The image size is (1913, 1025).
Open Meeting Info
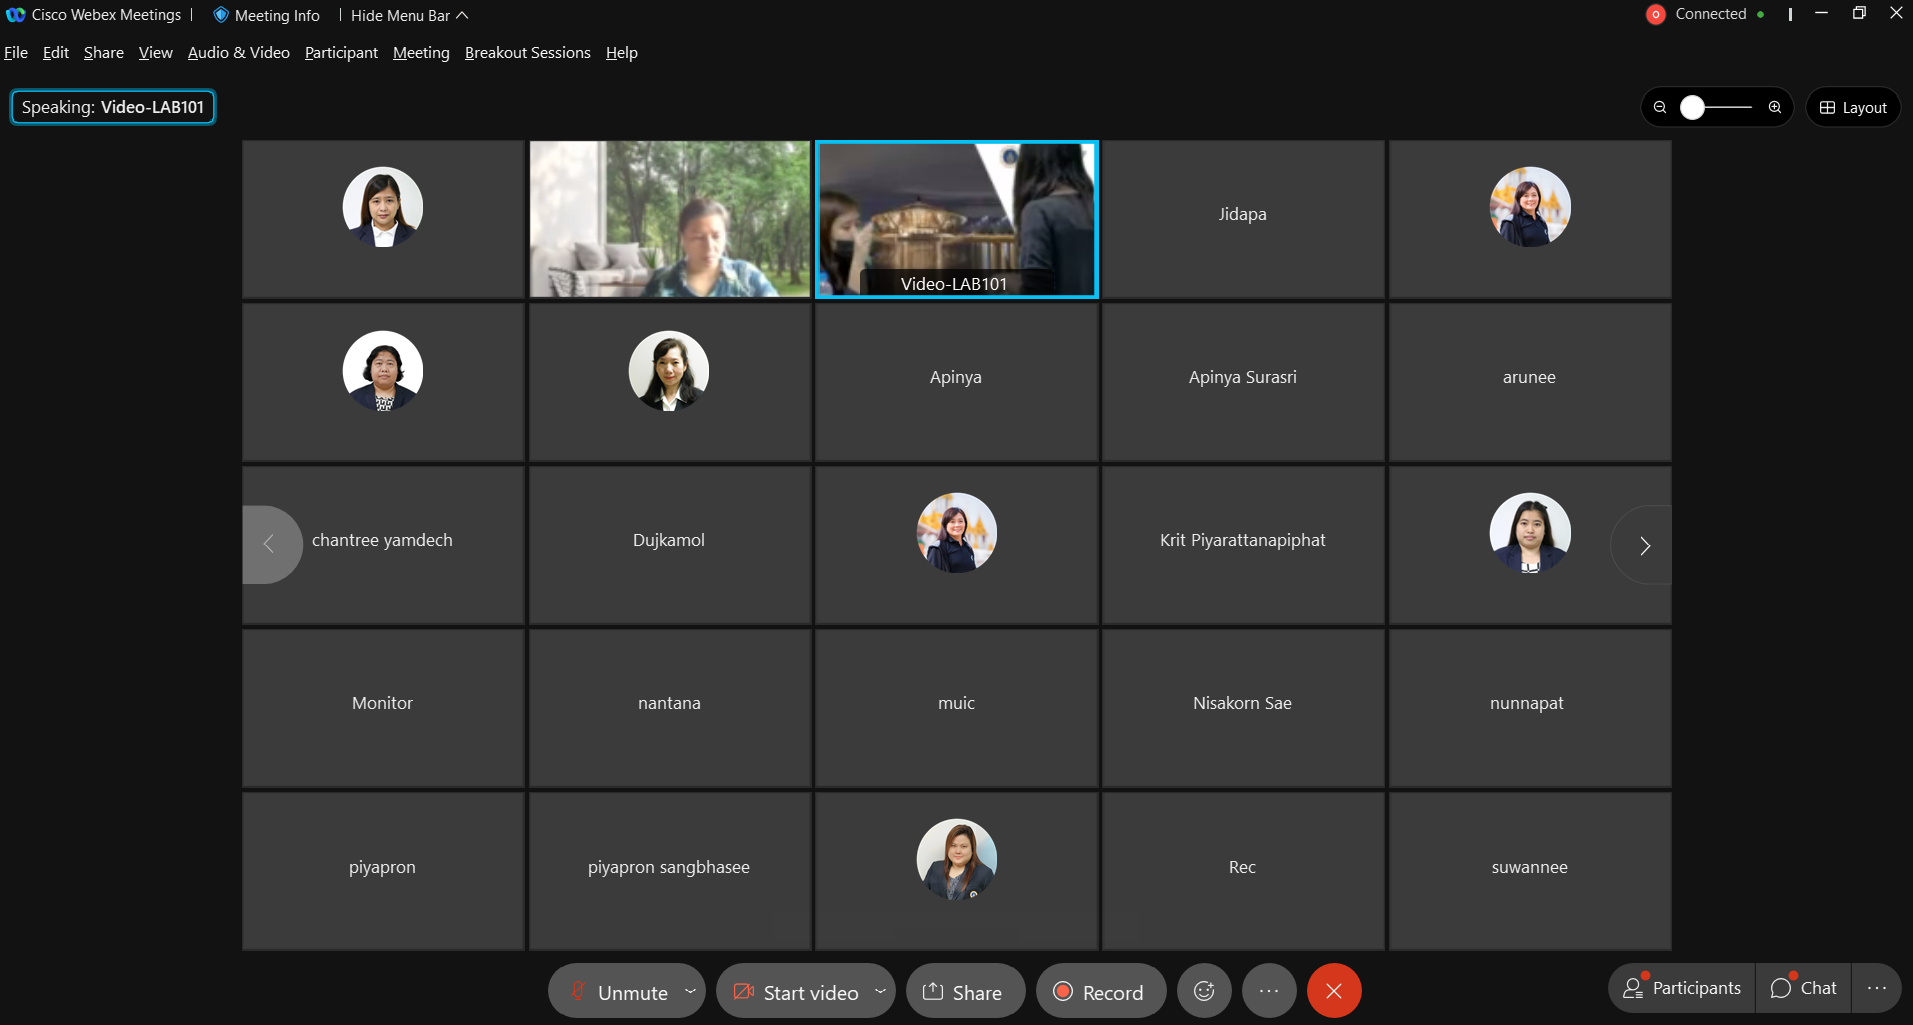point(267,15)
